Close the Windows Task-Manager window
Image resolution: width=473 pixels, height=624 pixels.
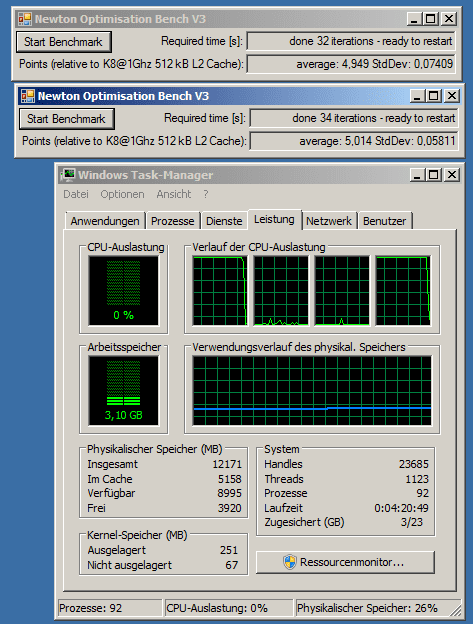click(x=452, y=175)
